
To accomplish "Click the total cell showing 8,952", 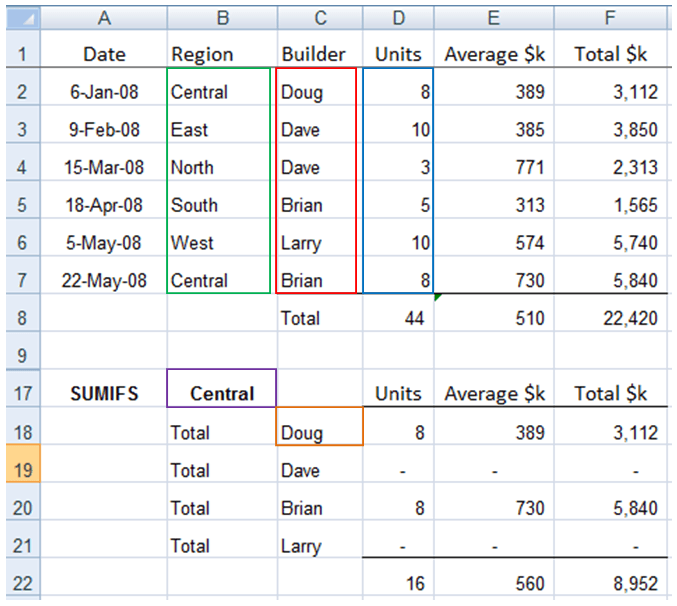I will 610,577.
